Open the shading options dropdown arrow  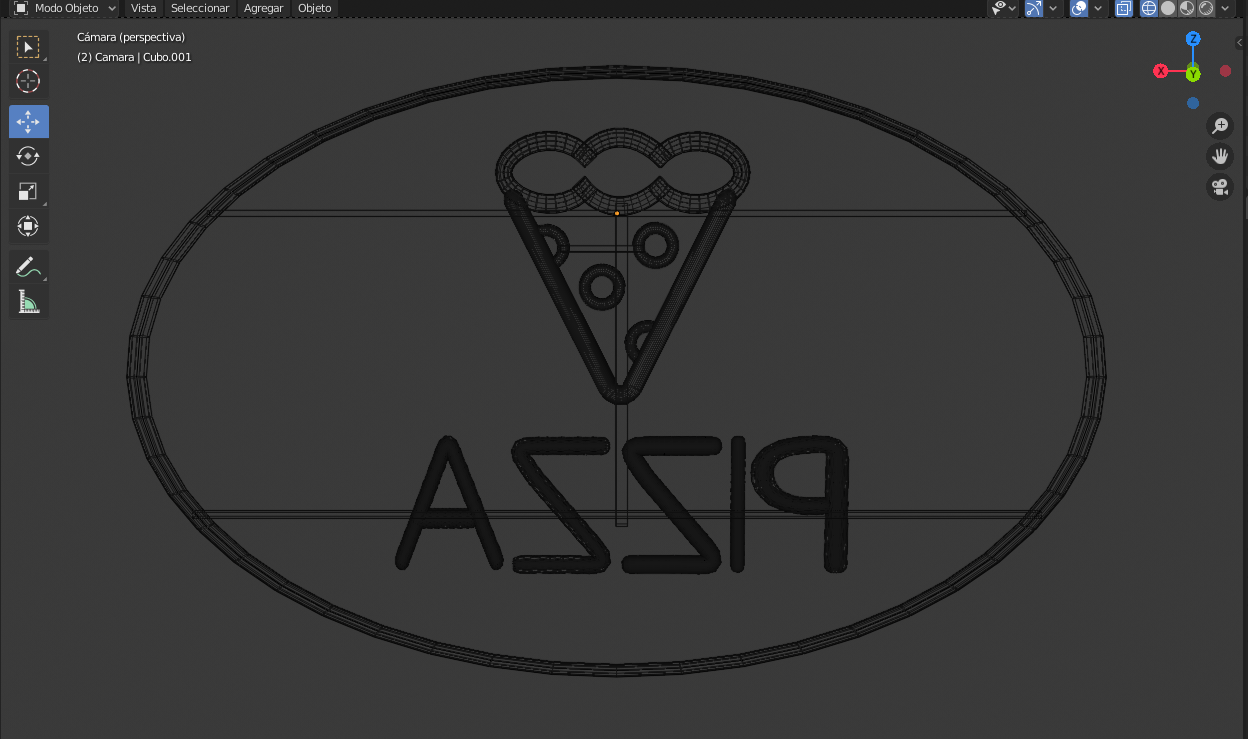(x=1224, y=8)
